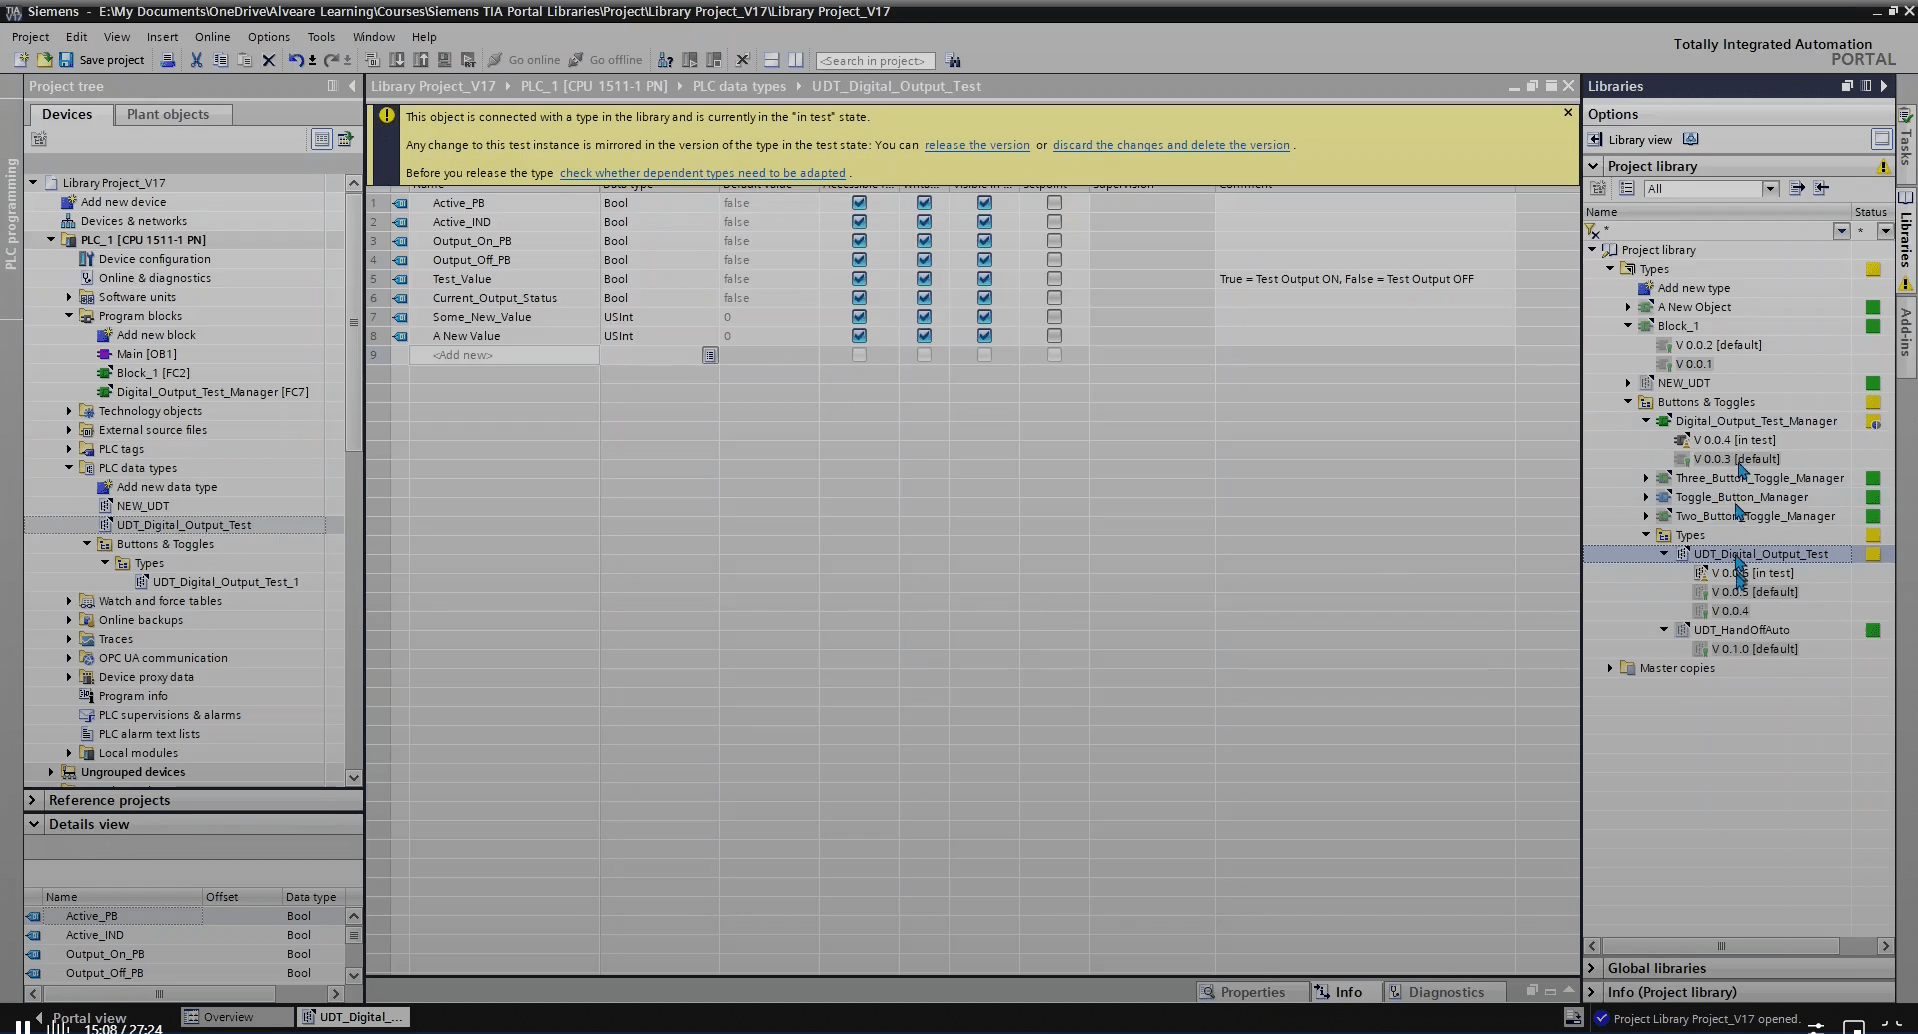Click the Save project toolbar icon
The height and width of the screenshot is (1034, 1918).
66,60
